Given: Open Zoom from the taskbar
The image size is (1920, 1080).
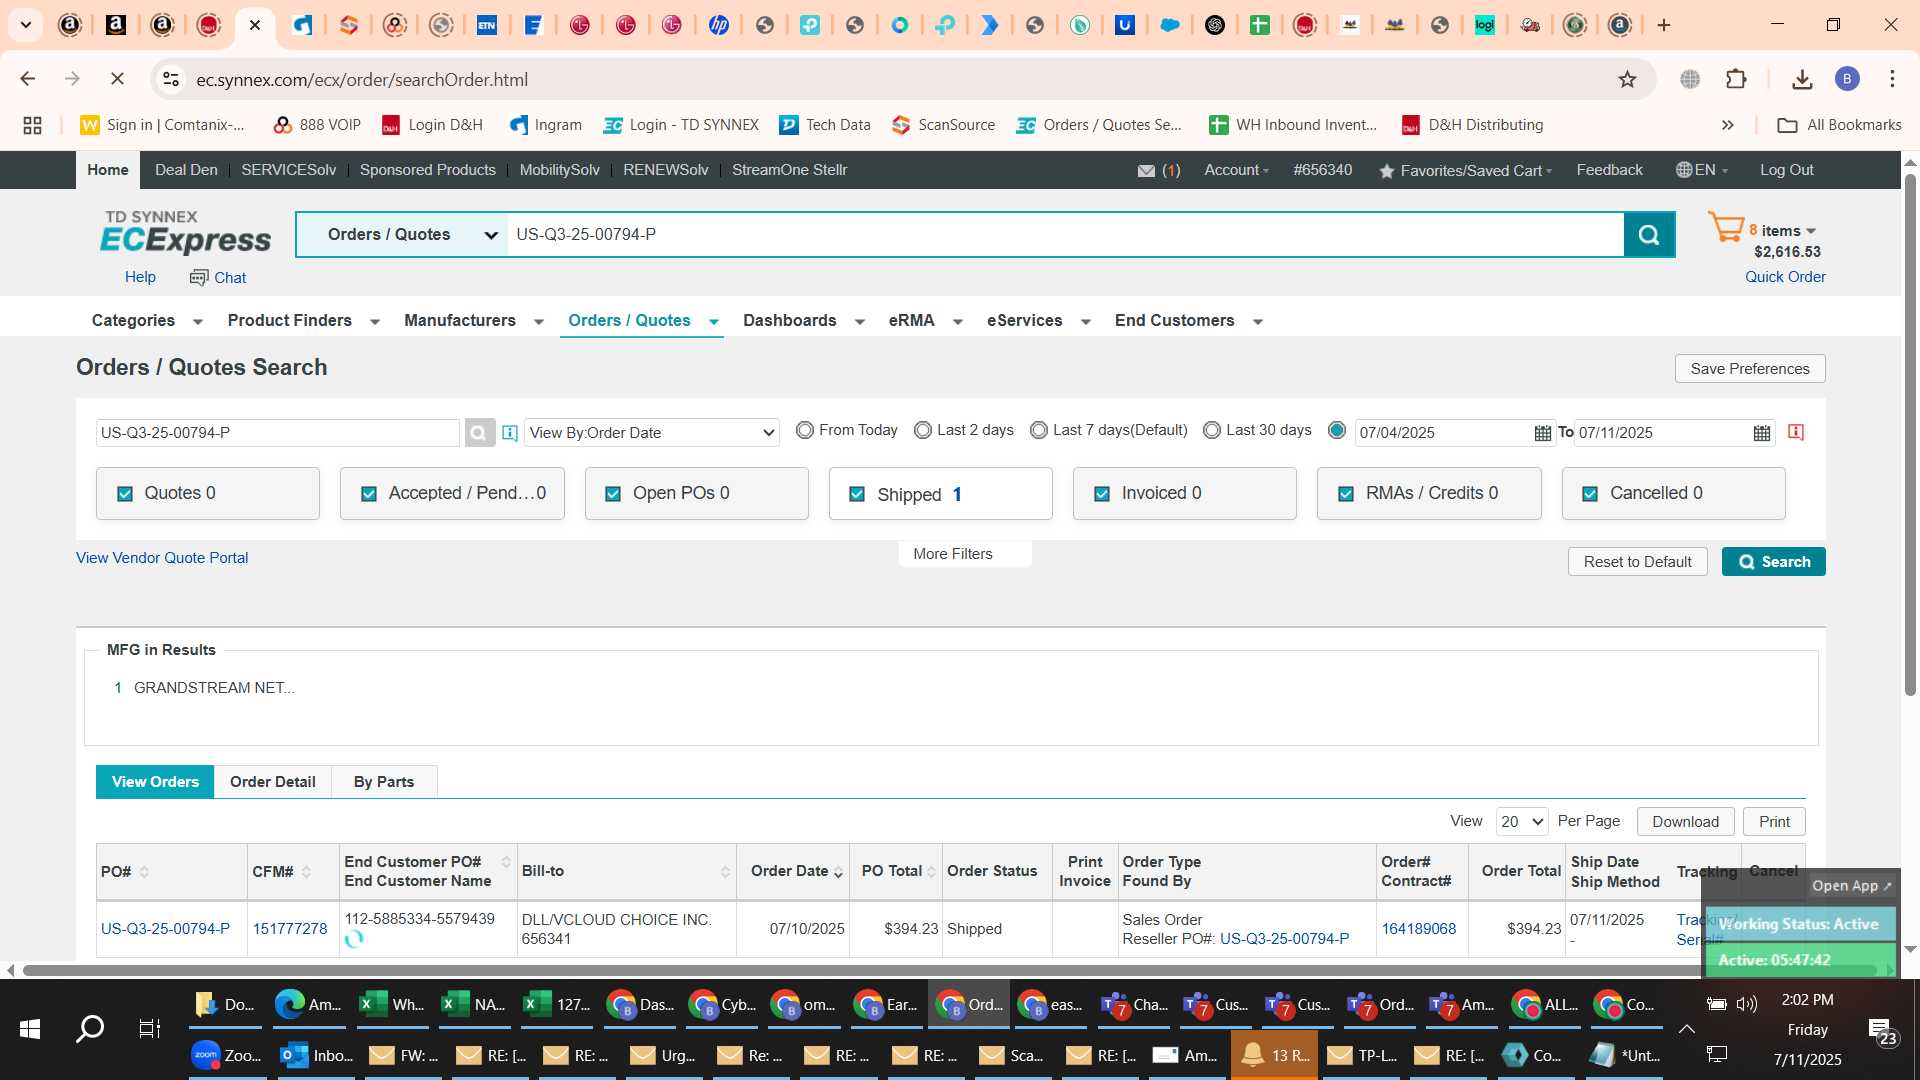Looking at the screenshot, I should click(227, 1055).
